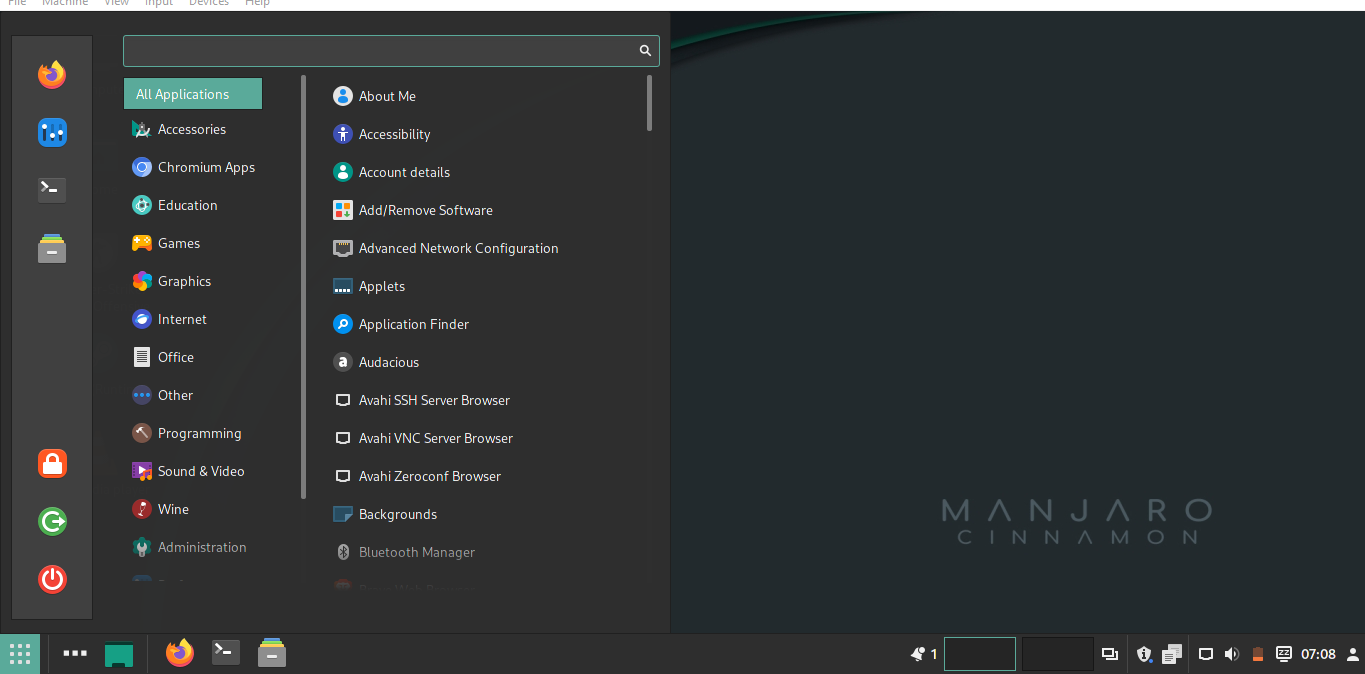This screenshot has width=1365, height=674.
Task: Lock the screen using the orange padlock icon
Action: 52,463
